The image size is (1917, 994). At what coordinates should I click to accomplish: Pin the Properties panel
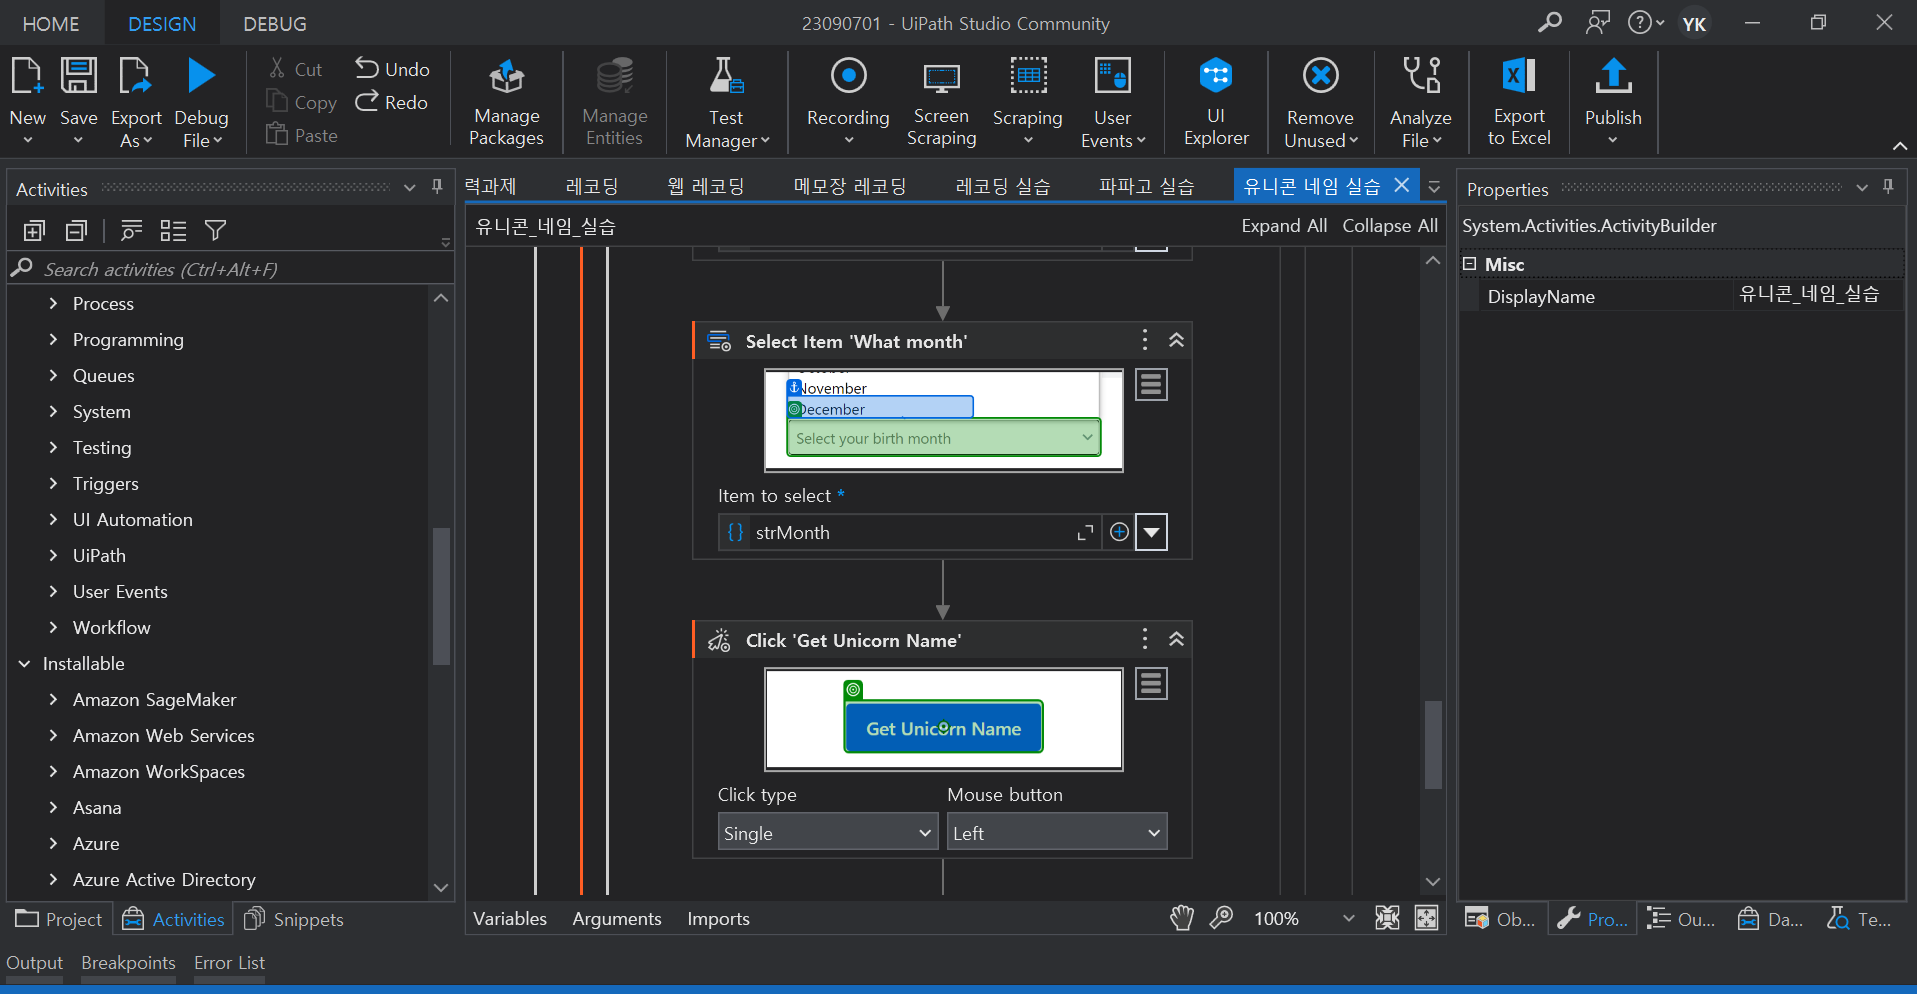tap(1888, 187)
